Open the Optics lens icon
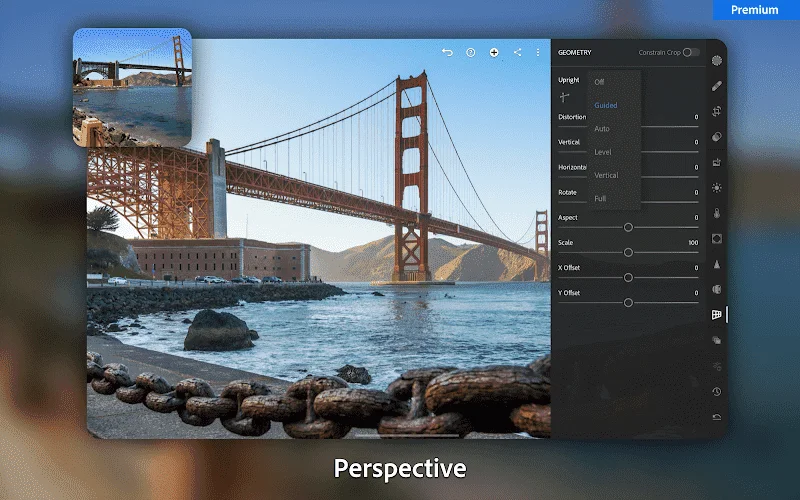800x500 pixels. tap(717, 289)
